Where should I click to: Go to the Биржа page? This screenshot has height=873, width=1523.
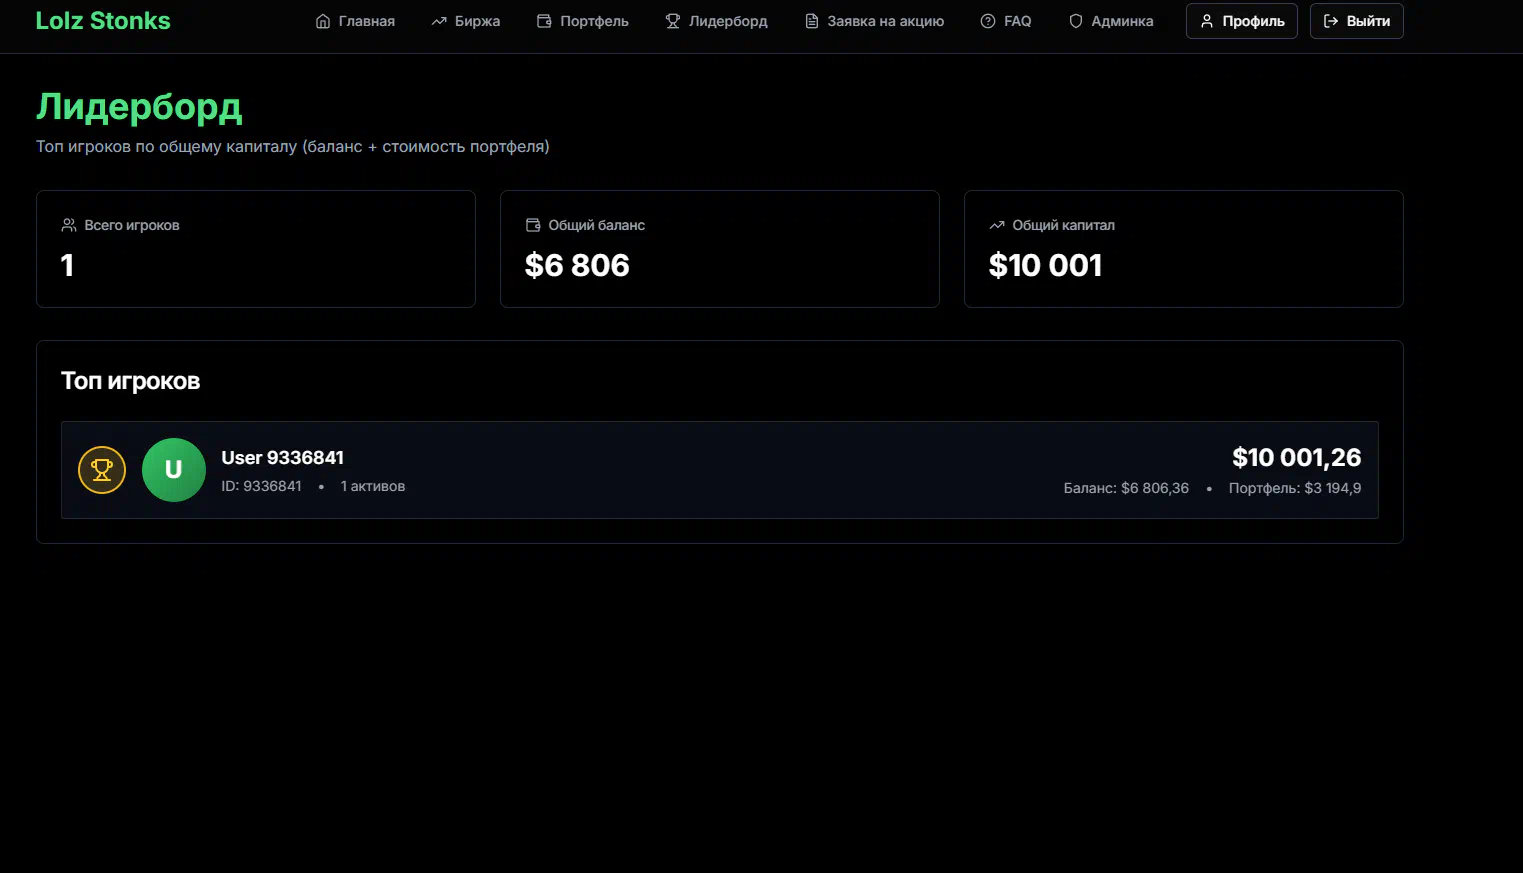(477, 21)
